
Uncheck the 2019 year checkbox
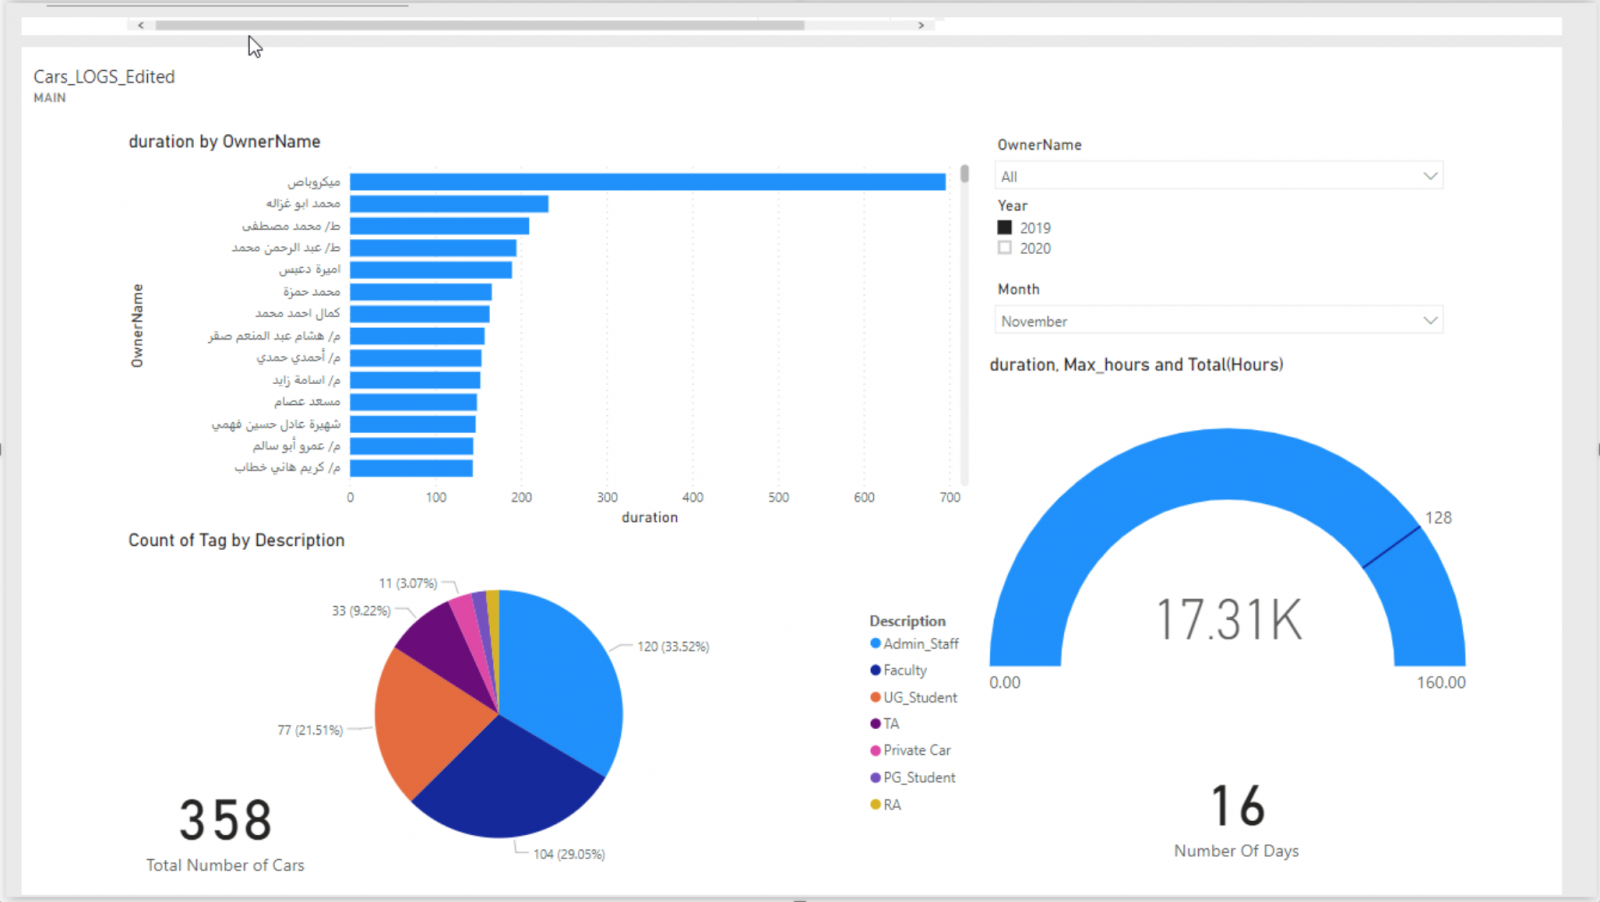click(x=1005, y=228)
